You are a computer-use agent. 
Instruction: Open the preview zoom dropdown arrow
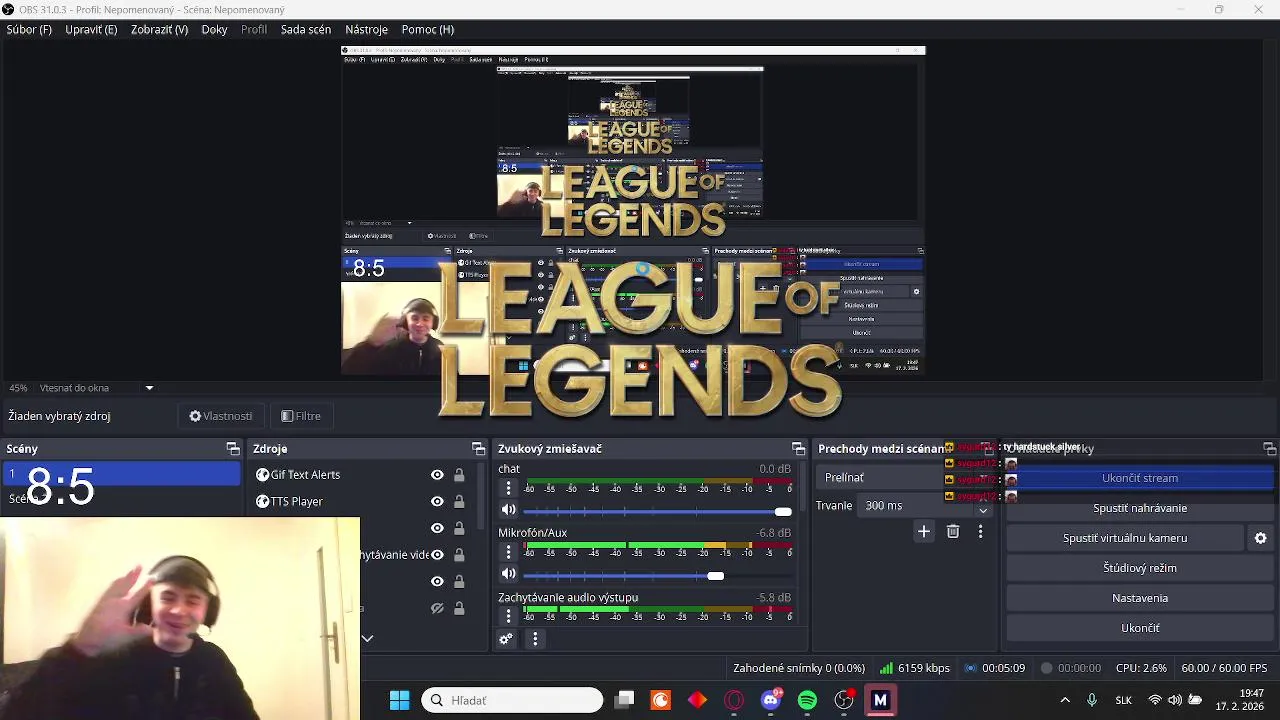149,388
